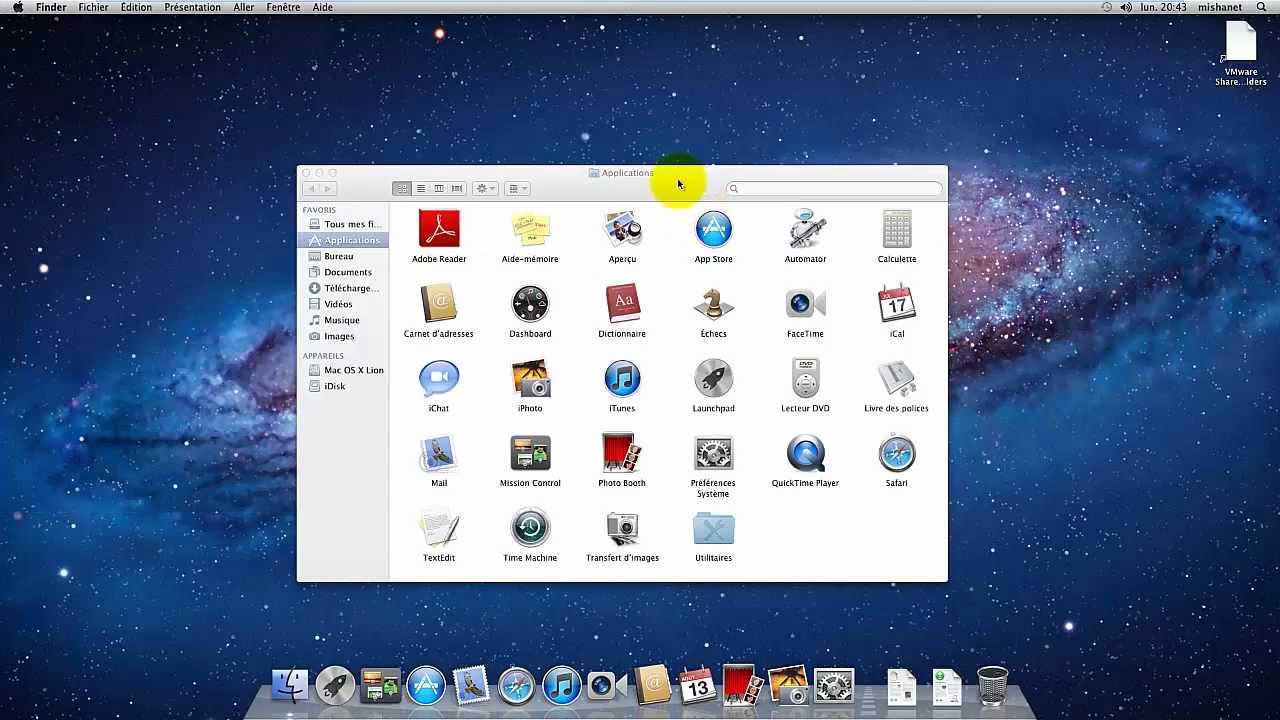Open the Fenêtre menu
Screen dimensions: 1280x720
[283, 7]
